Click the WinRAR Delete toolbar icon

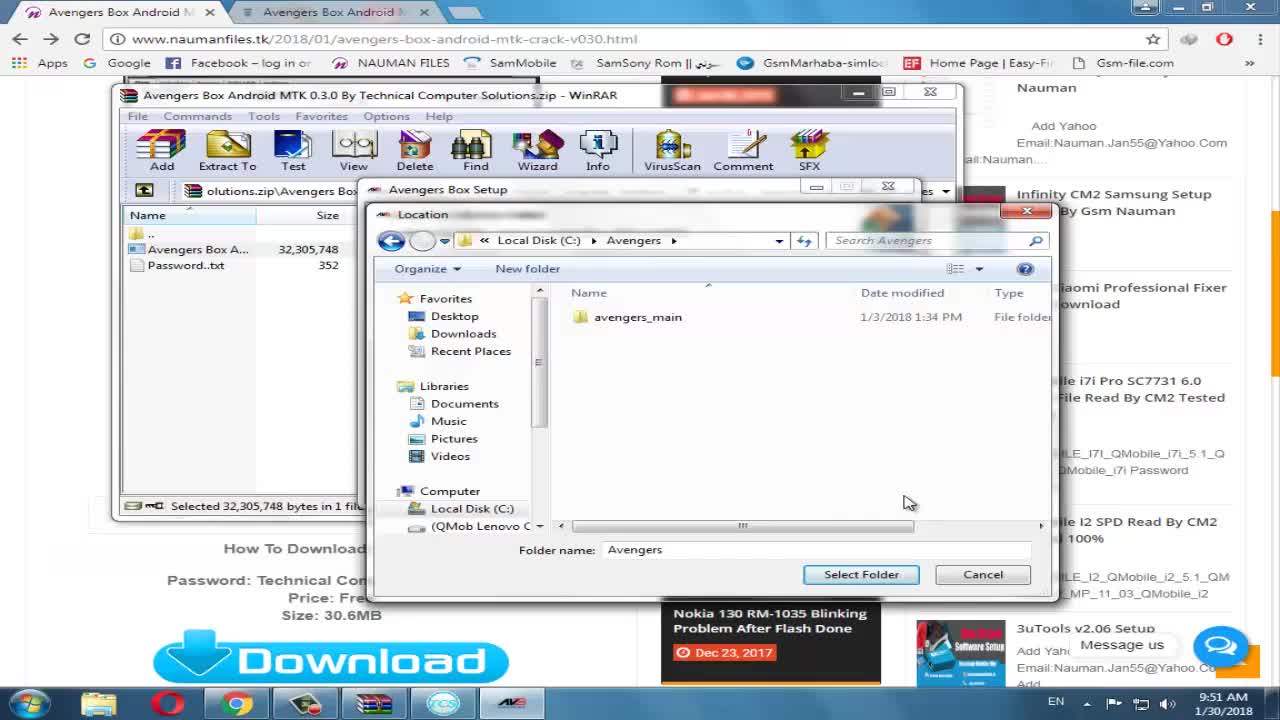(x=414, y=150)
